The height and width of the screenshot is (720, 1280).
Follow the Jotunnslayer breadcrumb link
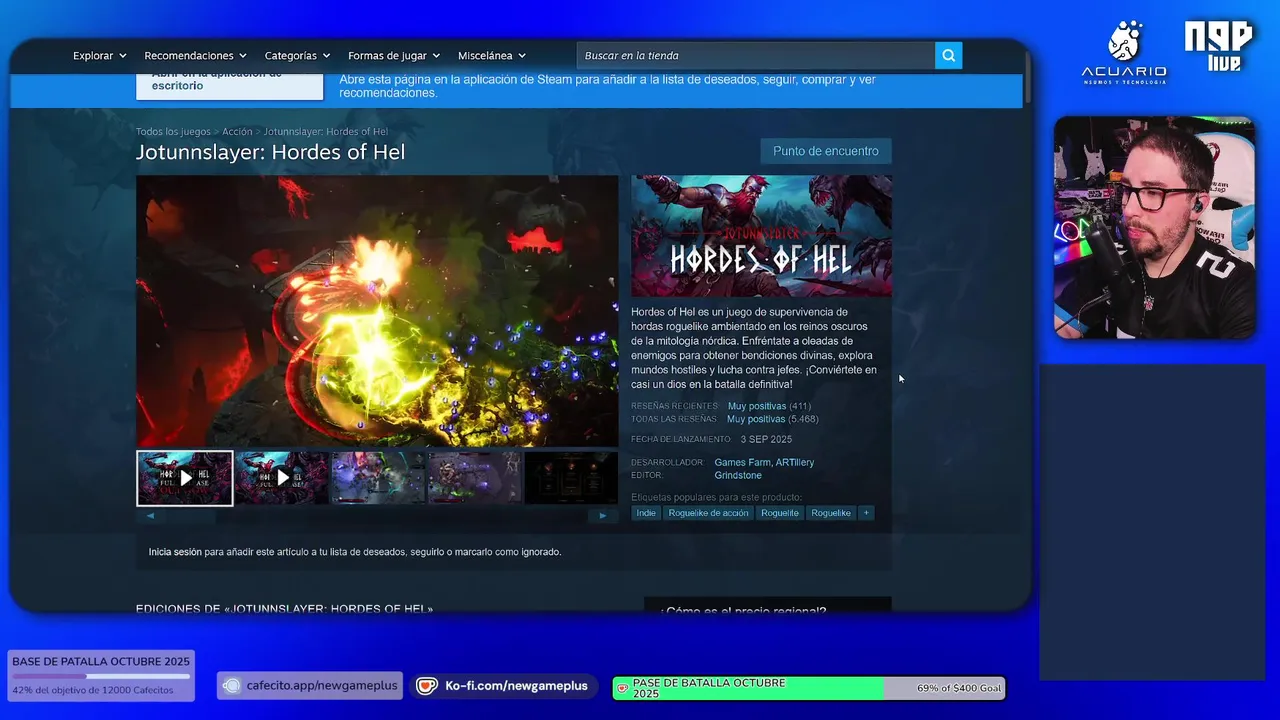pyautogui.click(x=326, y=132)
